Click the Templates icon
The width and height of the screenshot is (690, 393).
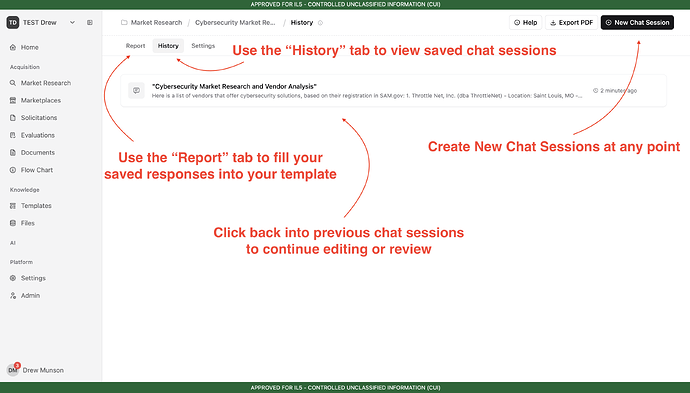pos(13,206)
